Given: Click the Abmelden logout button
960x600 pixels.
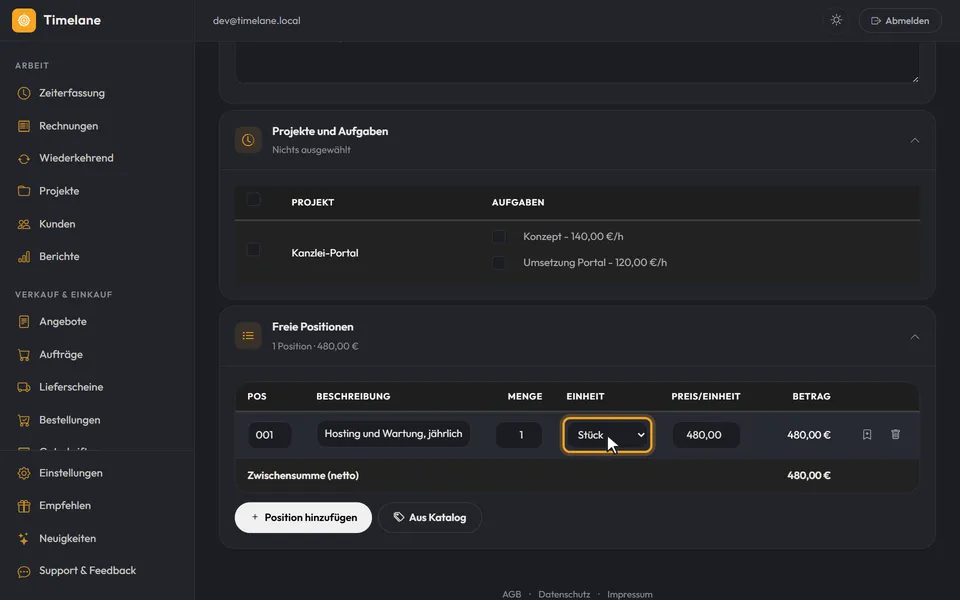Looking at the screenshot, I should click(900, 20).
